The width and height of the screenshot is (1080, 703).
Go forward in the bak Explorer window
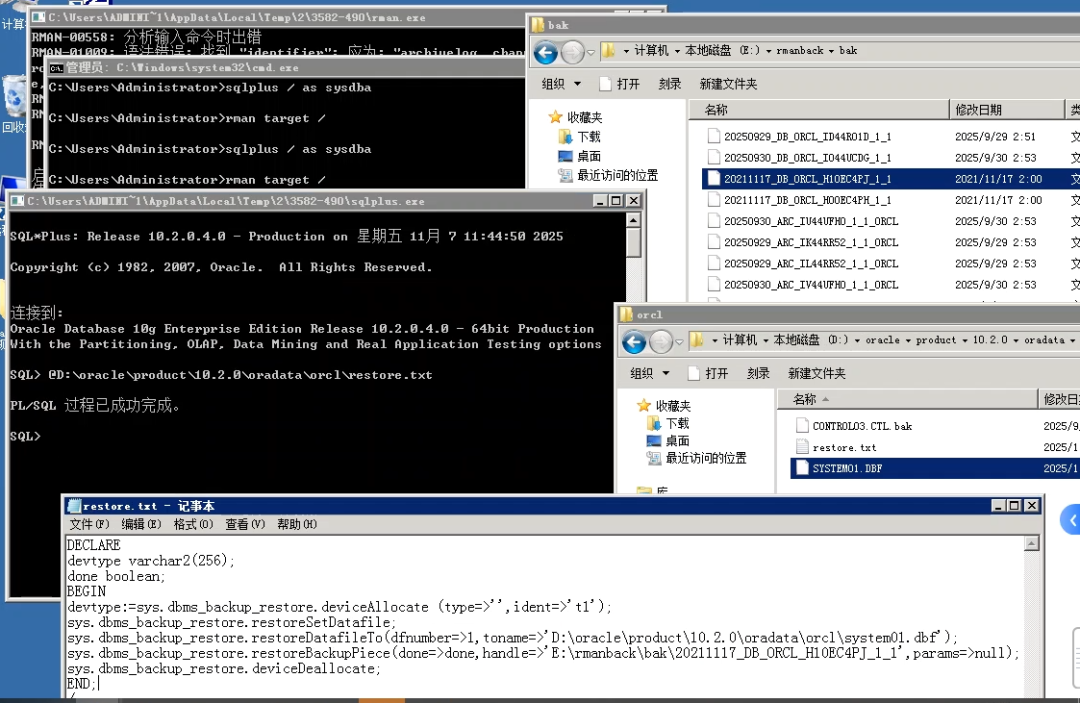tap(572, 52)
